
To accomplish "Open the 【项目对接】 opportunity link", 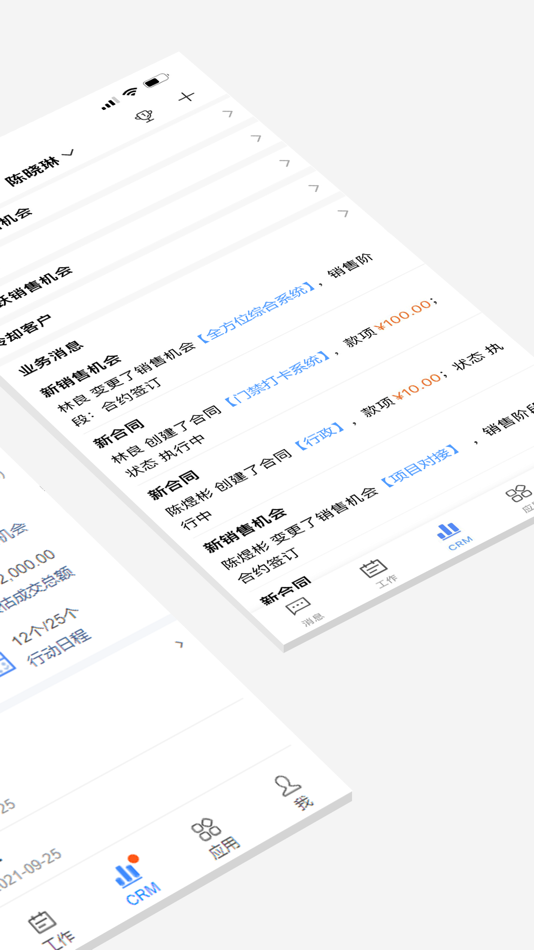I will pyautogui.click(x=420, y=467).
